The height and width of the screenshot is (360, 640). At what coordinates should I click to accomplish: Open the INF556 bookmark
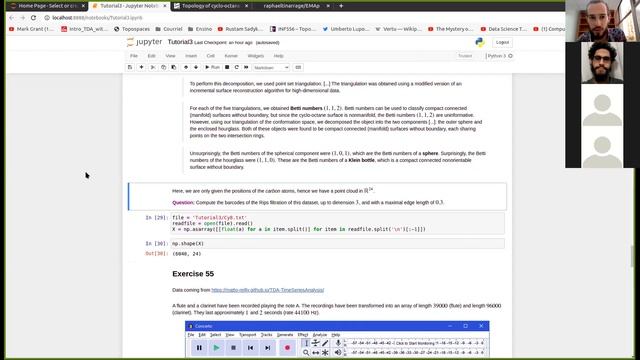tap(293, 29)
